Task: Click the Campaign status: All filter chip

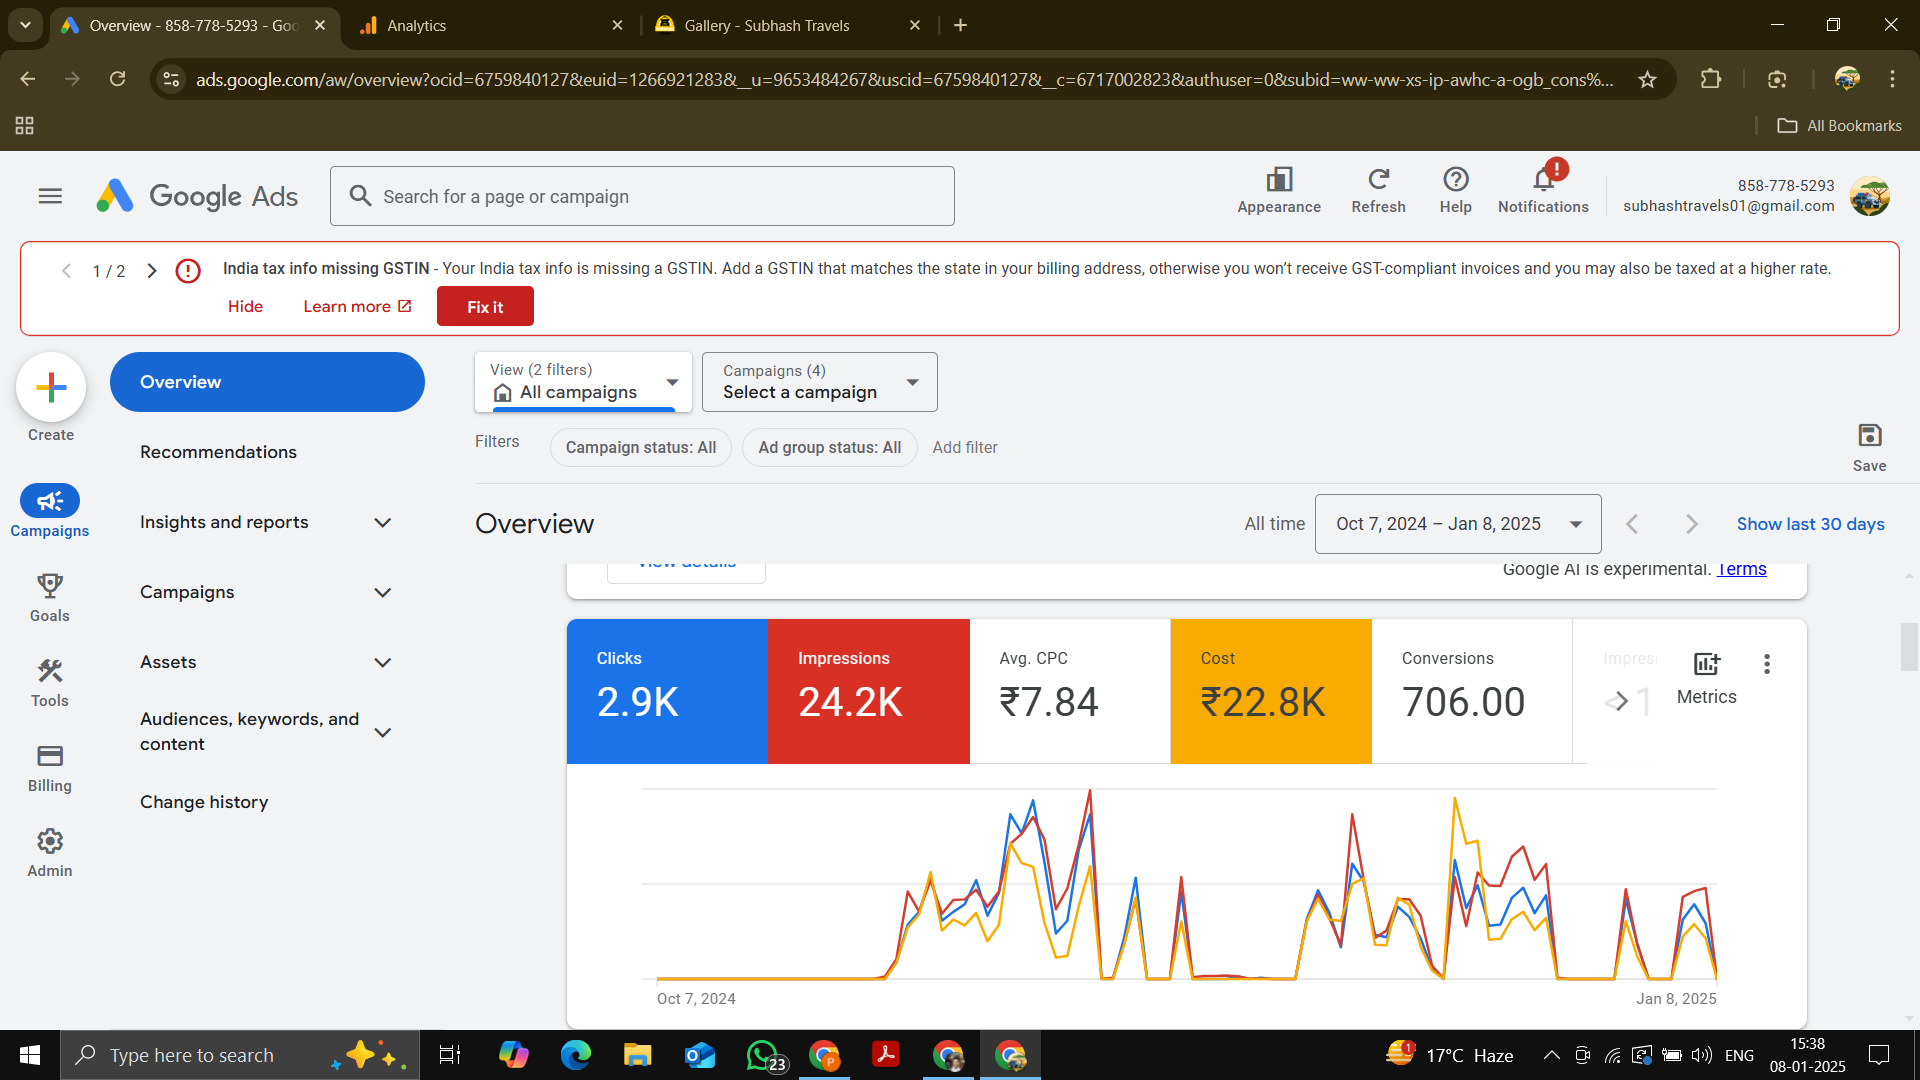Action: tap(641, 447)
